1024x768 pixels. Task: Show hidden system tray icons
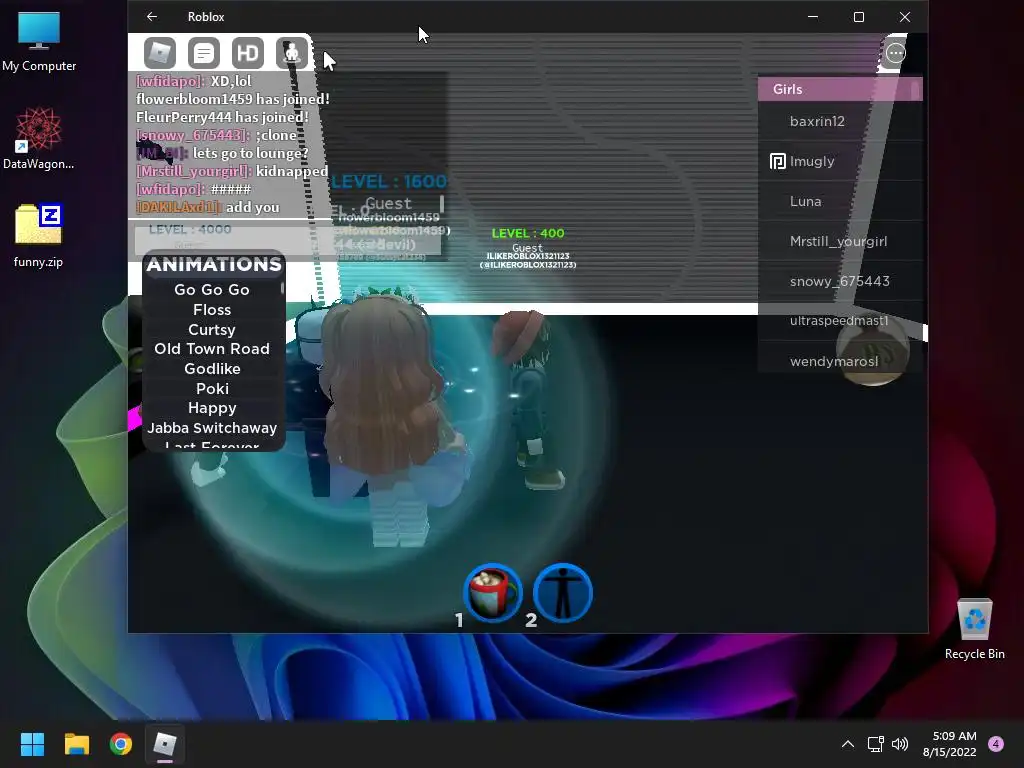pos(848,744)
